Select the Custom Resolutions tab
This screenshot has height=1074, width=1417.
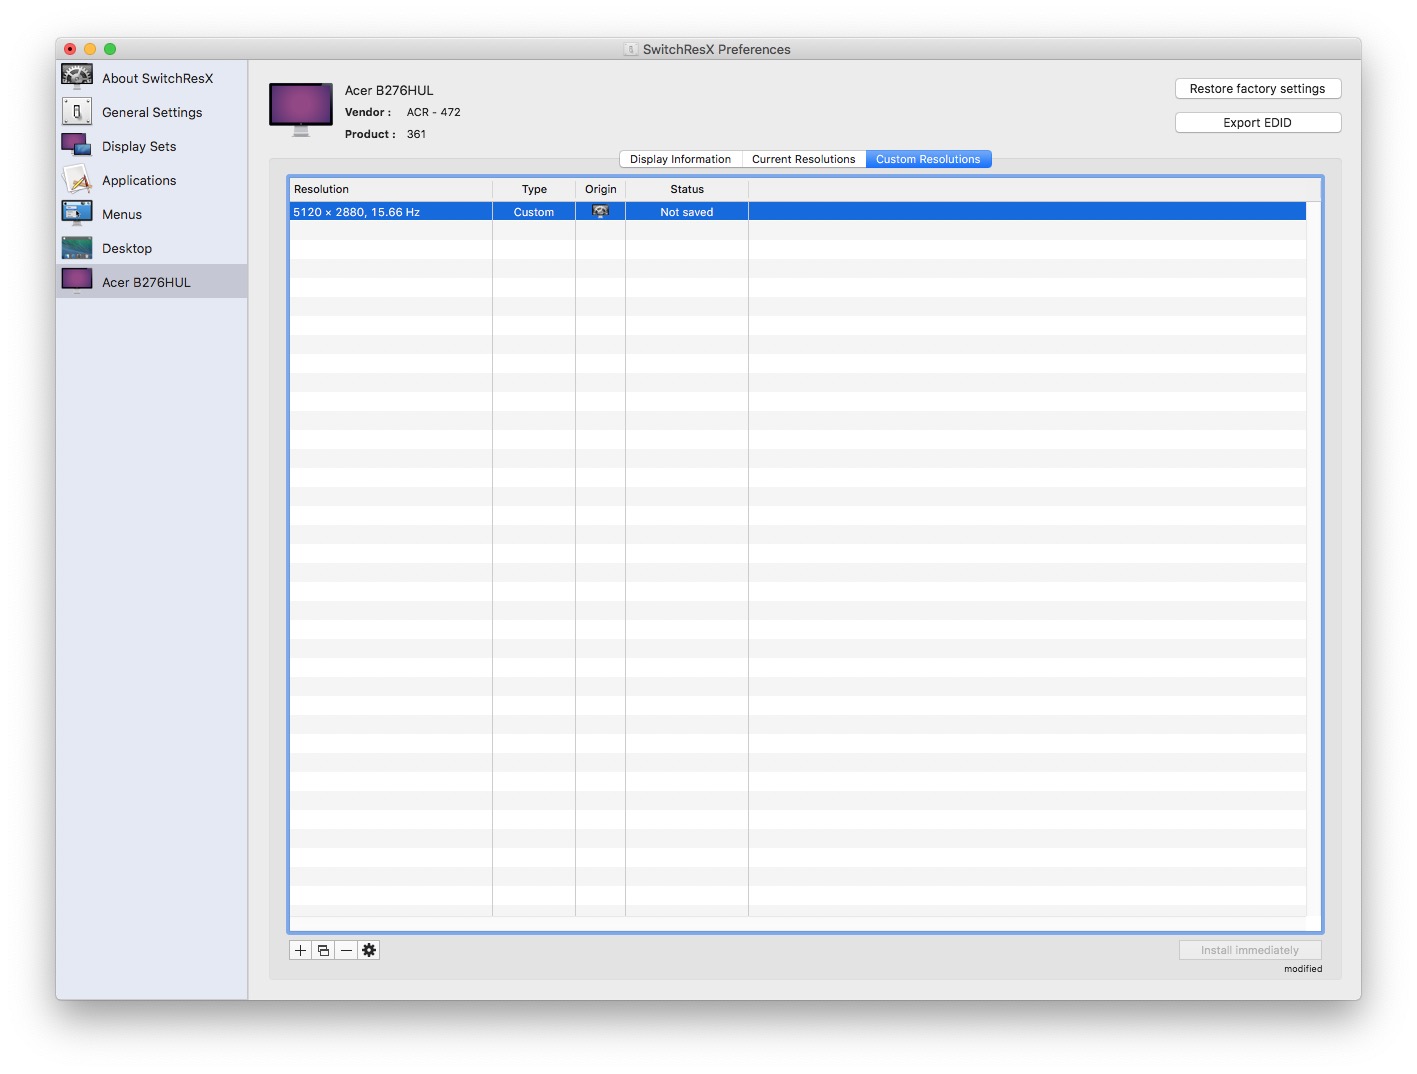tap(928, 159)
